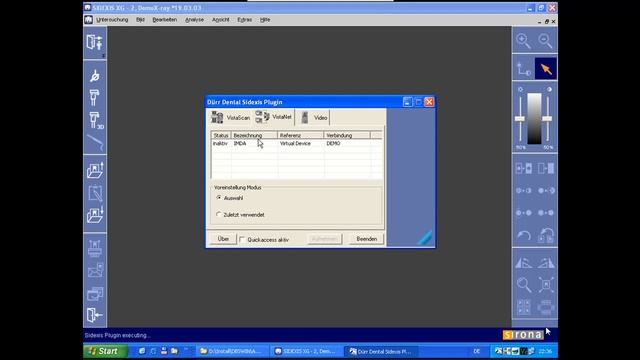Screen dimensions: 640x360
Task: Click the tile windows grid icon in right toolbar
Action: tap(524, 307)
